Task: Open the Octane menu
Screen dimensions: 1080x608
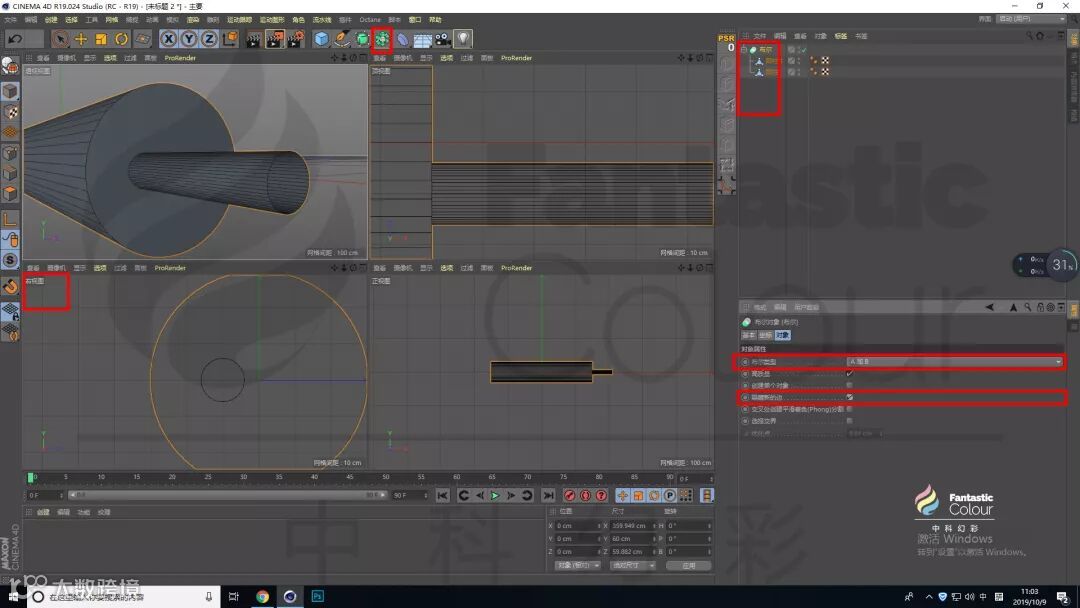Action: 369,19
